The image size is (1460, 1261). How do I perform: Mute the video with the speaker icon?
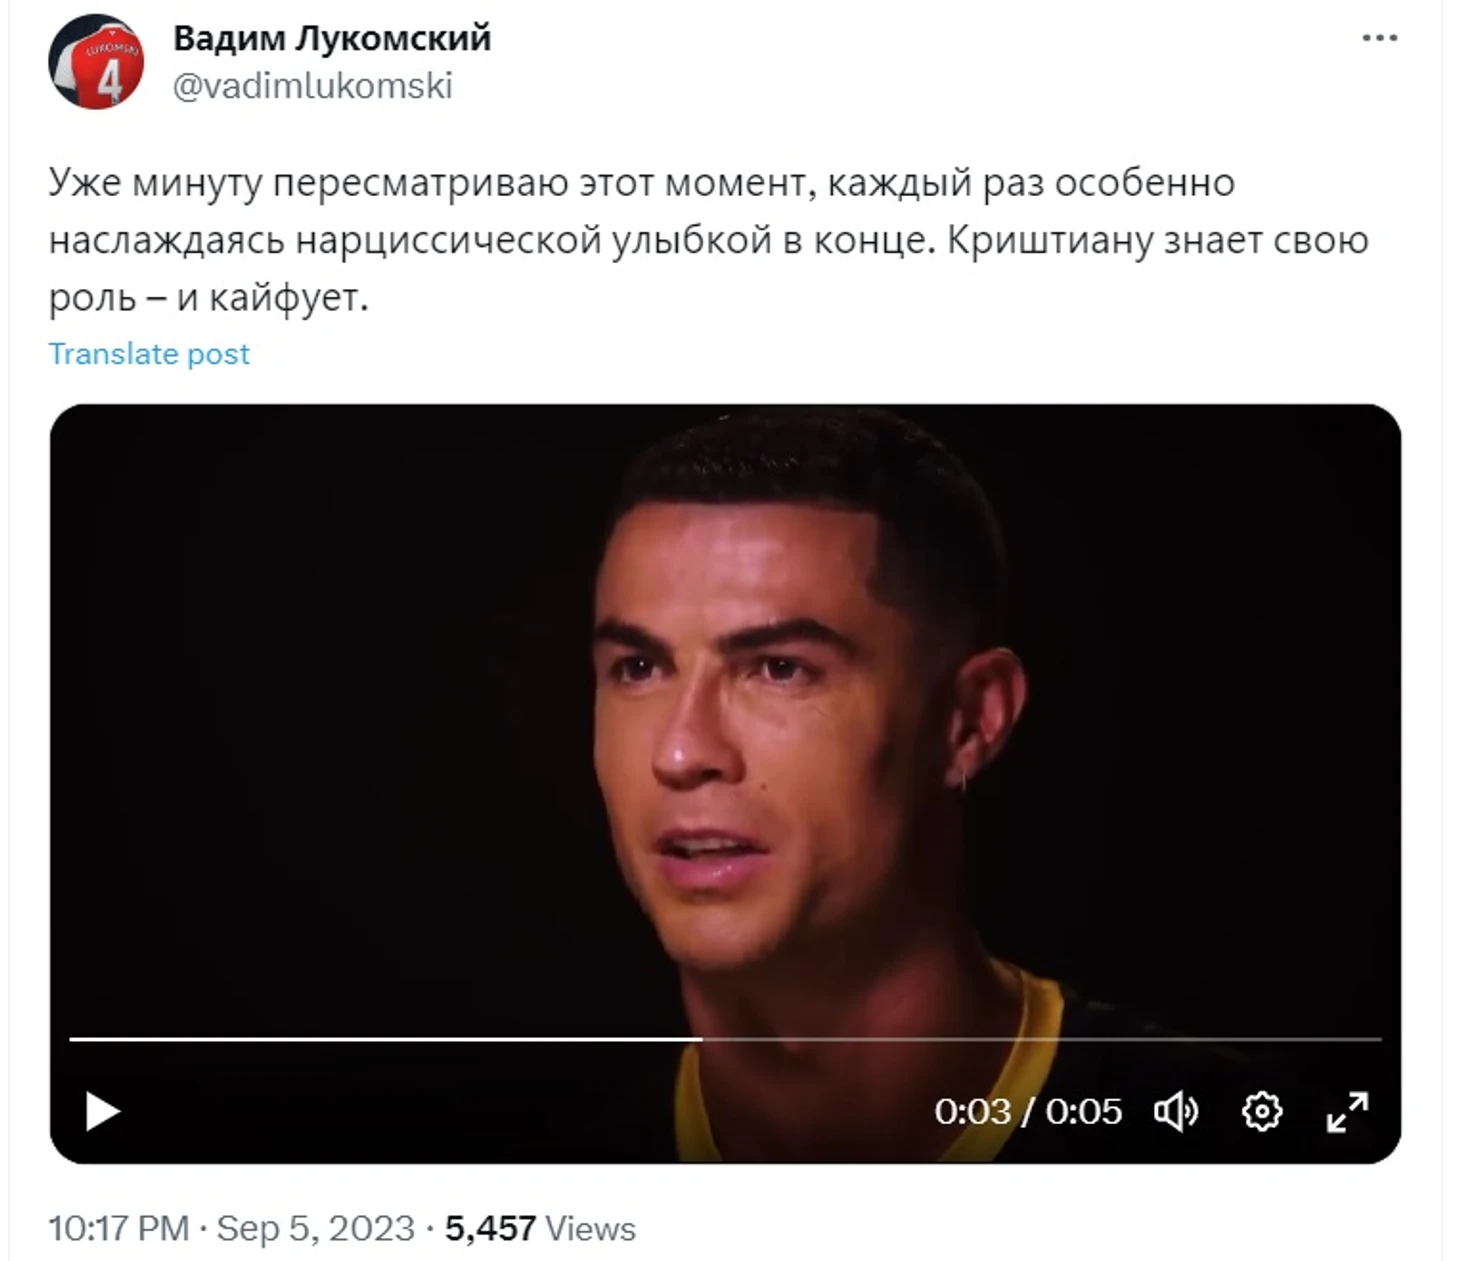pos(1176,1111)
